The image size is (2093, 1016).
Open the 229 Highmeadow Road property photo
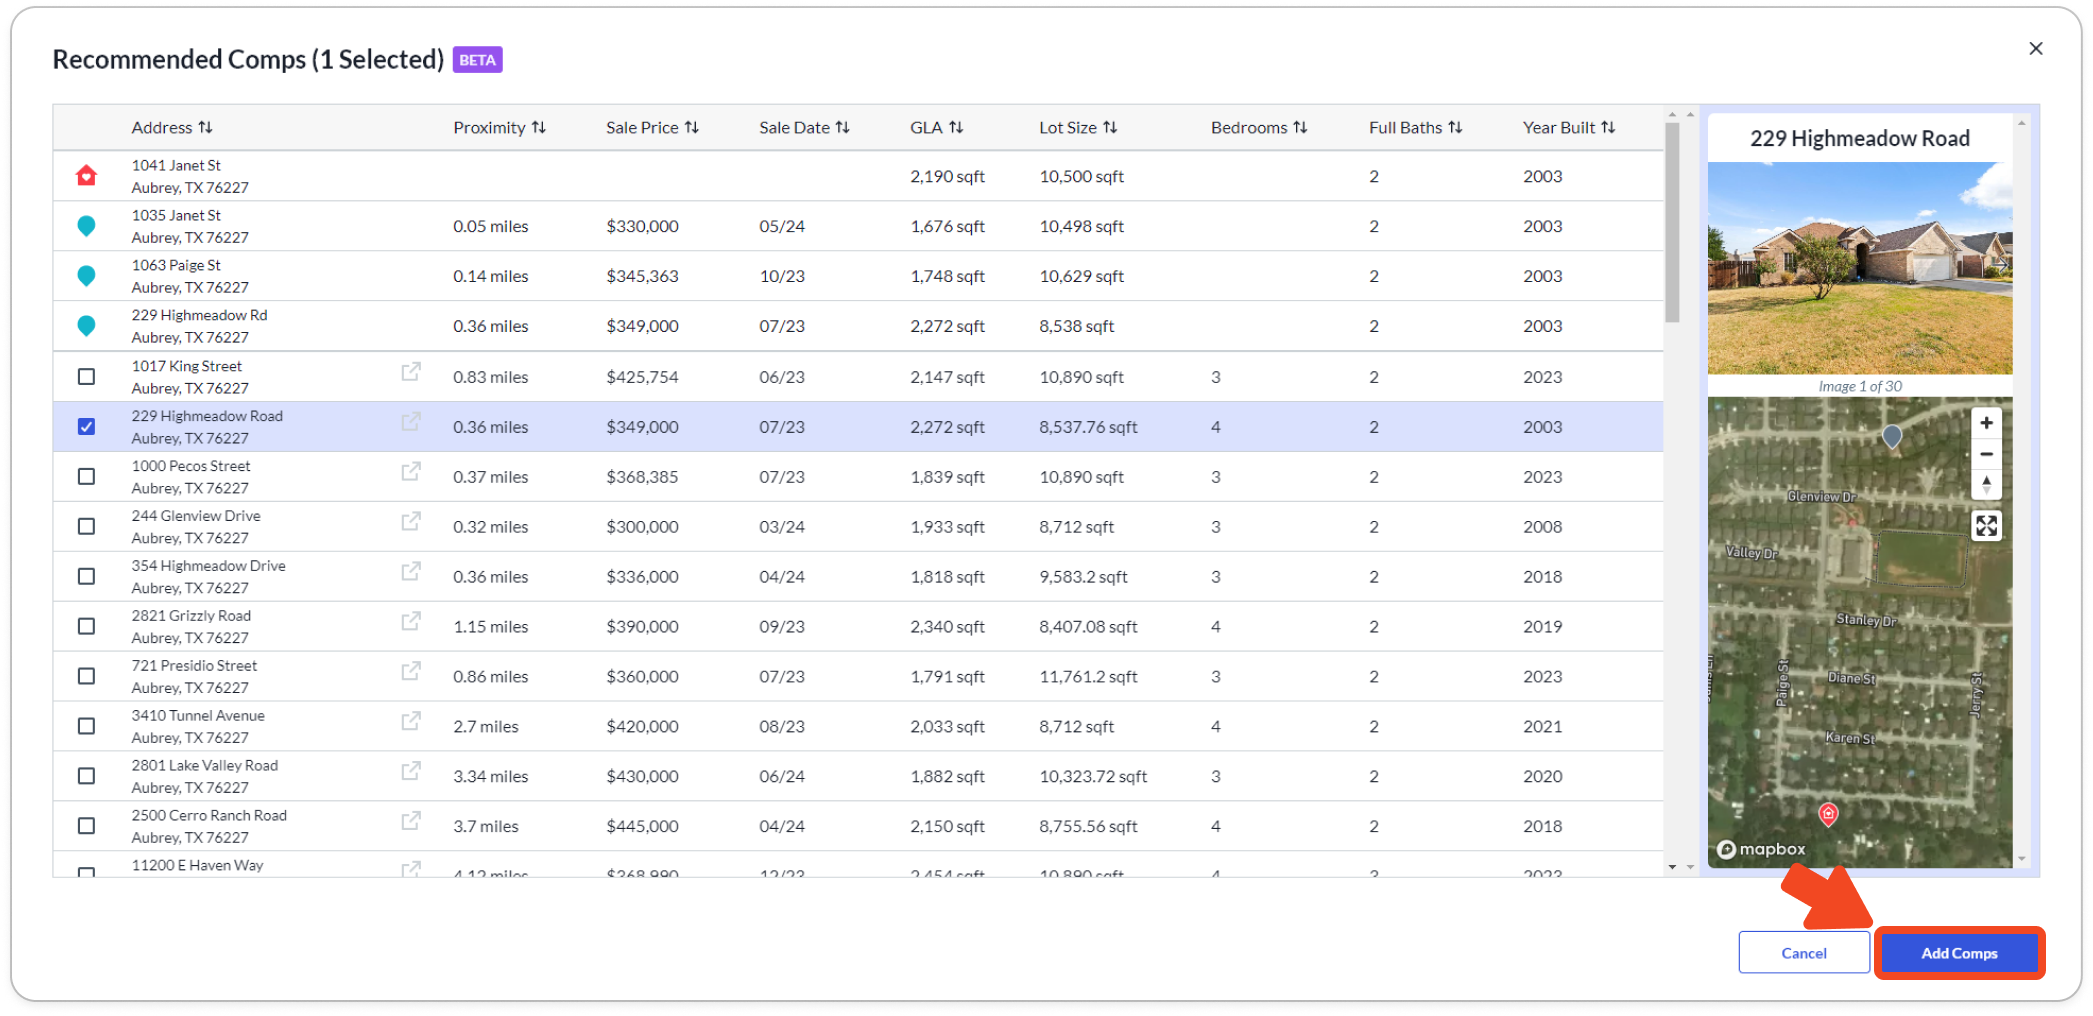[x=1859, y=268]
